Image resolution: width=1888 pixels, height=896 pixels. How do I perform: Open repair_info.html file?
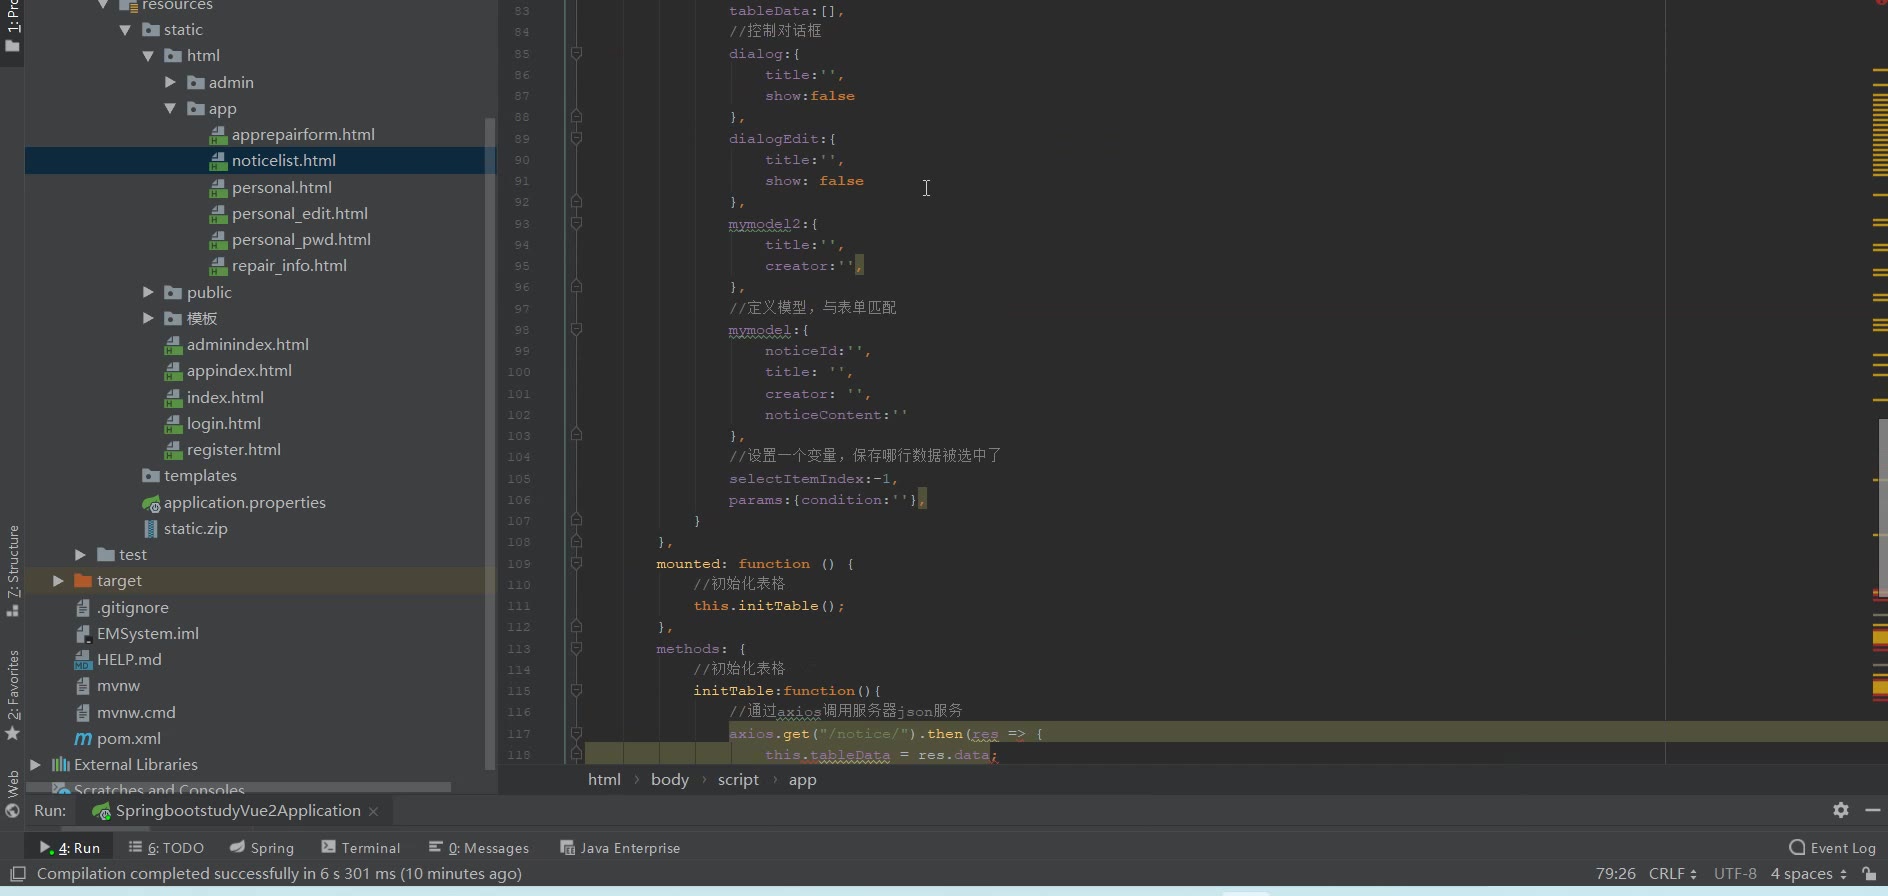tap(289, 265)
